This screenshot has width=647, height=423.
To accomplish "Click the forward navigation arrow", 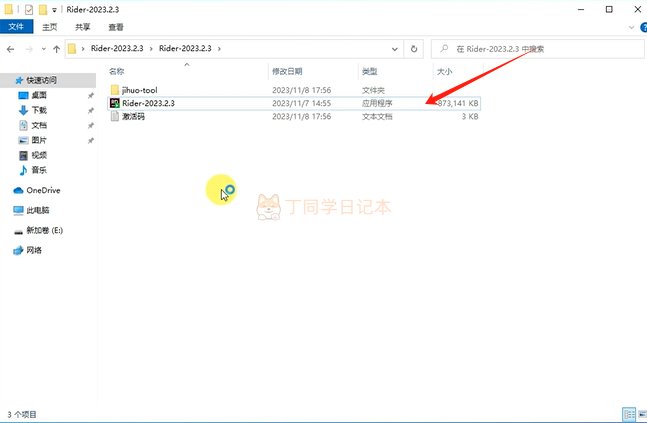I will point(29,49).
